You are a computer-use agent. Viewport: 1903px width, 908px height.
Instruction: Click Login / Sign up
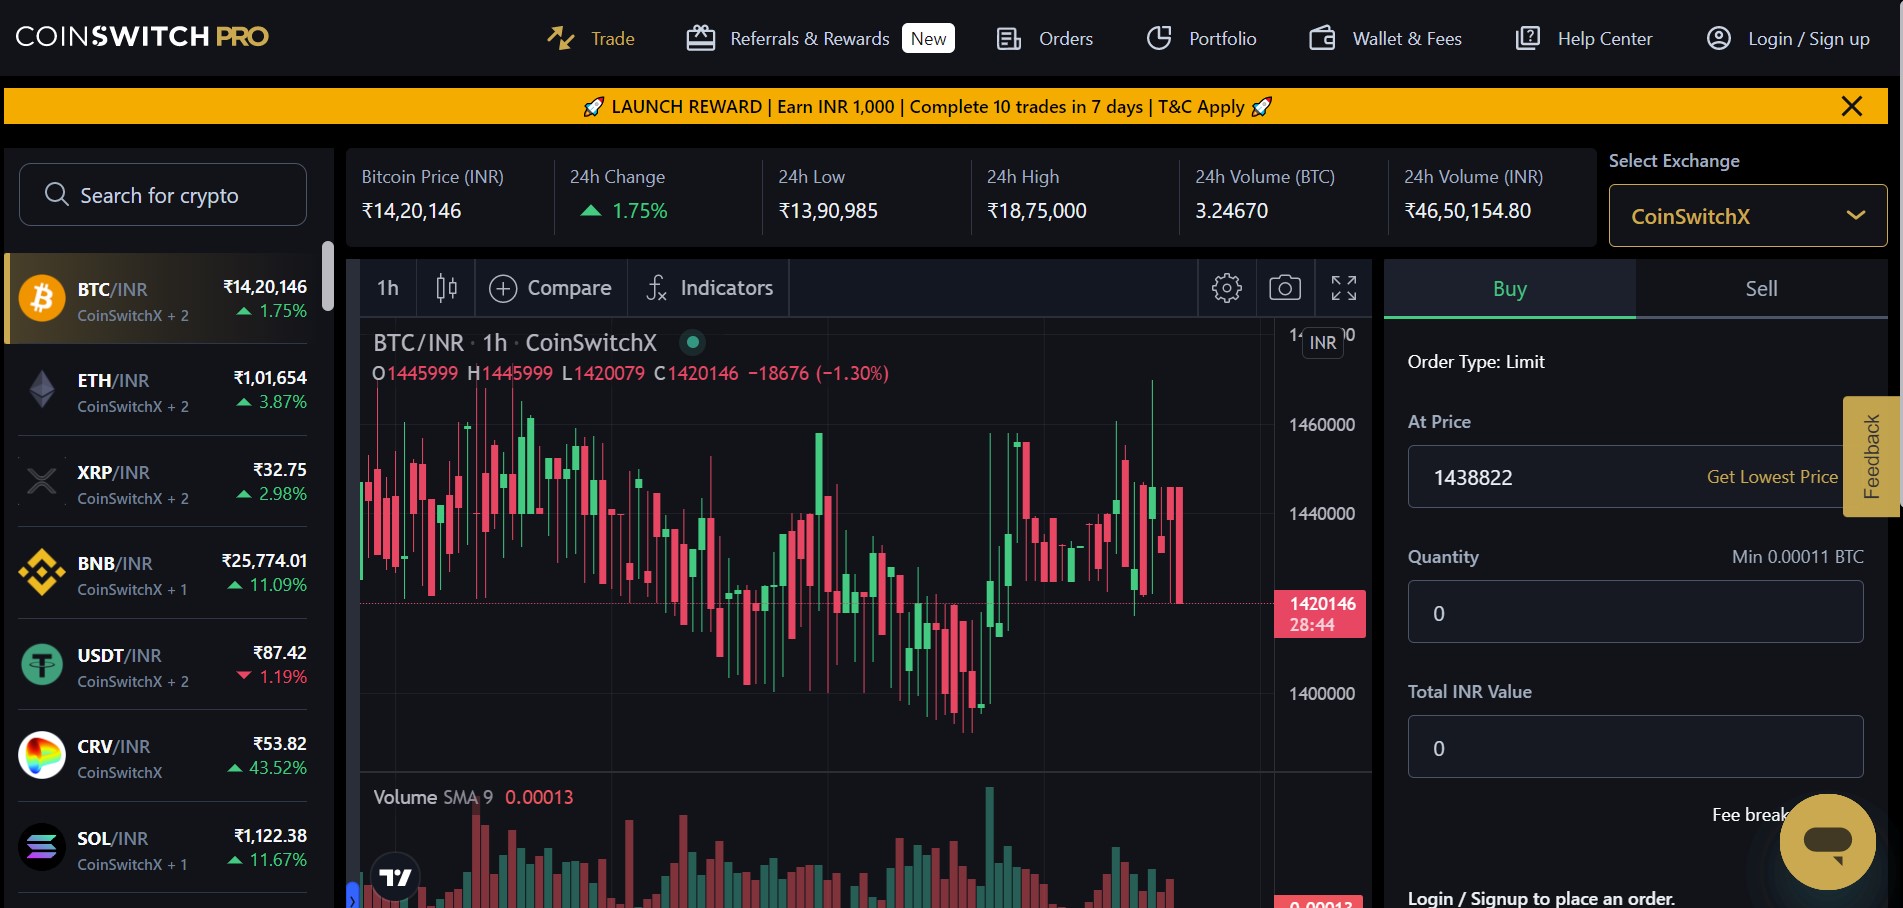[x=1787, y=38]
